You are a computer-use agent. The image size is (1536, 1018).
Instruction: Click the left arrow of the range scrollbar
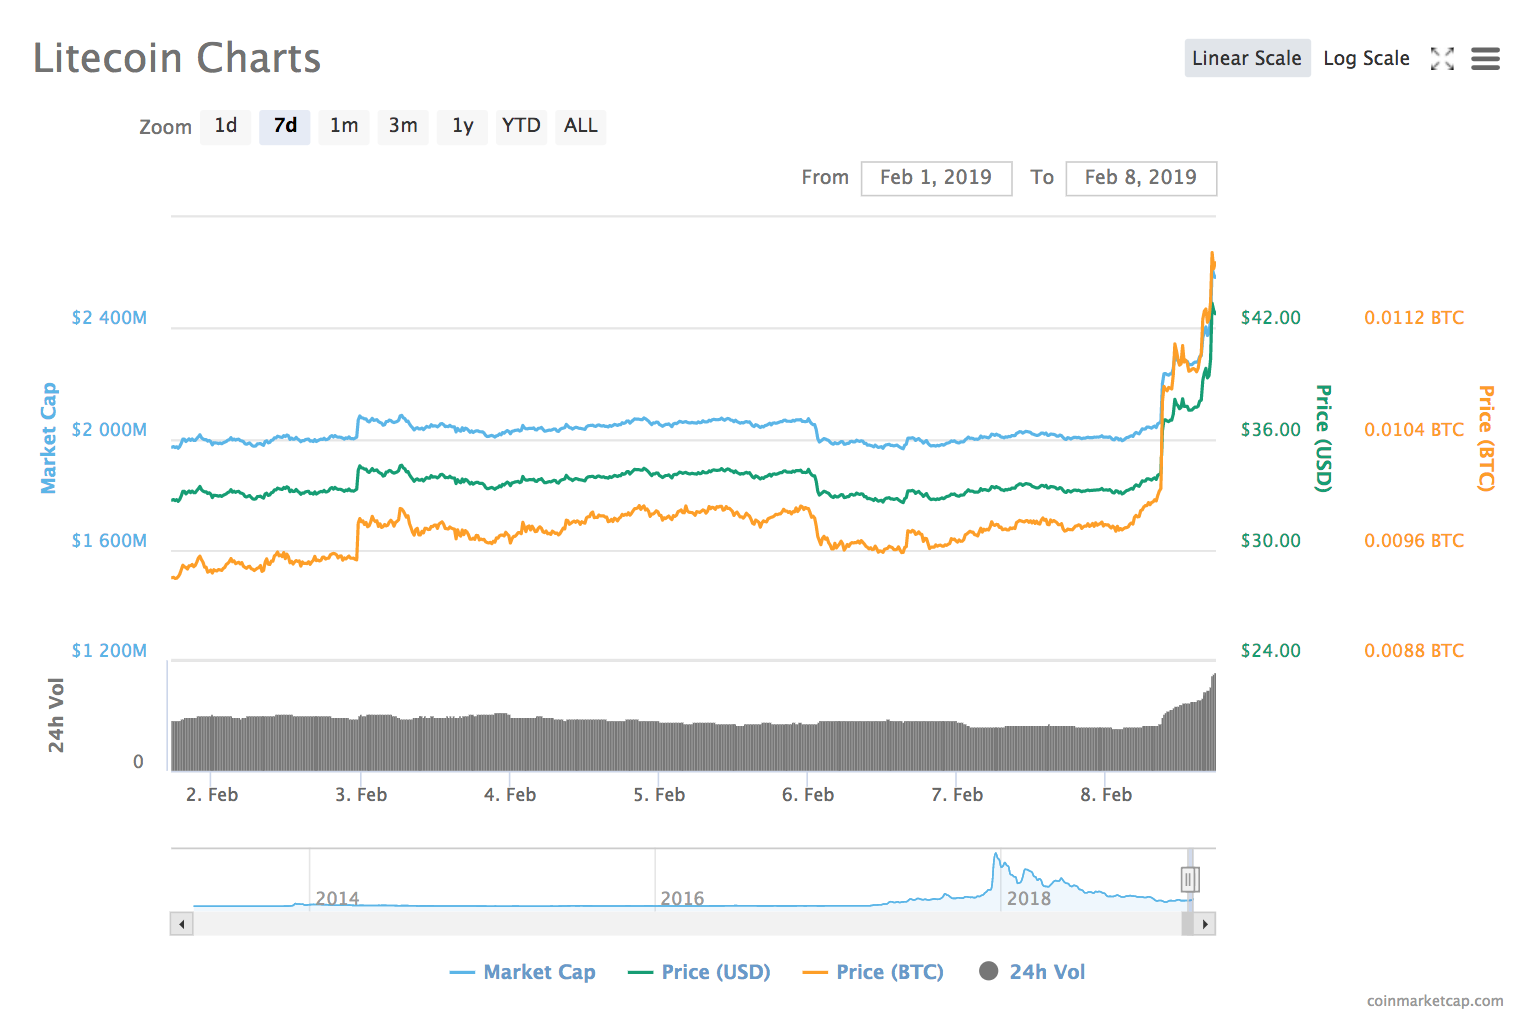click(181, 923)
